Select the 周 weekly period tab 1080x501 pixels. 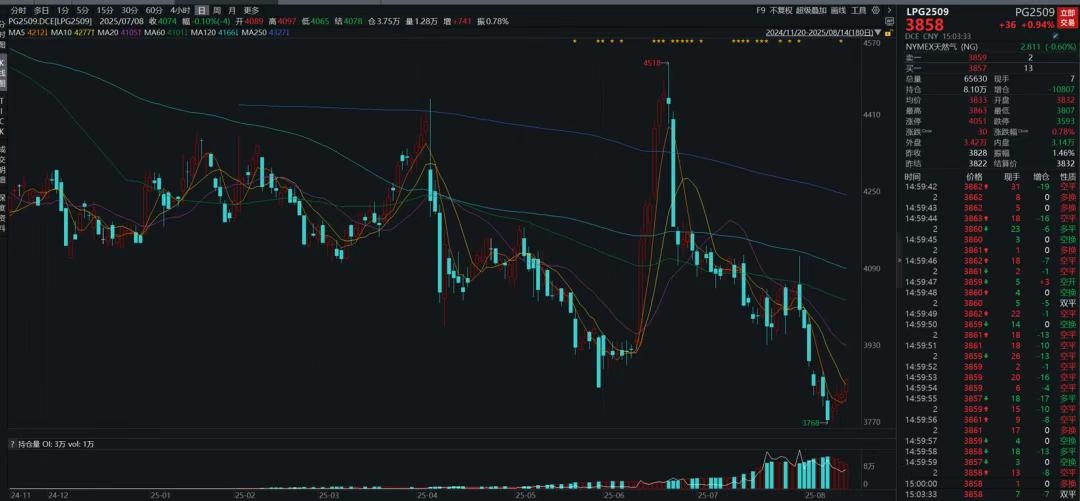[217, 10]
